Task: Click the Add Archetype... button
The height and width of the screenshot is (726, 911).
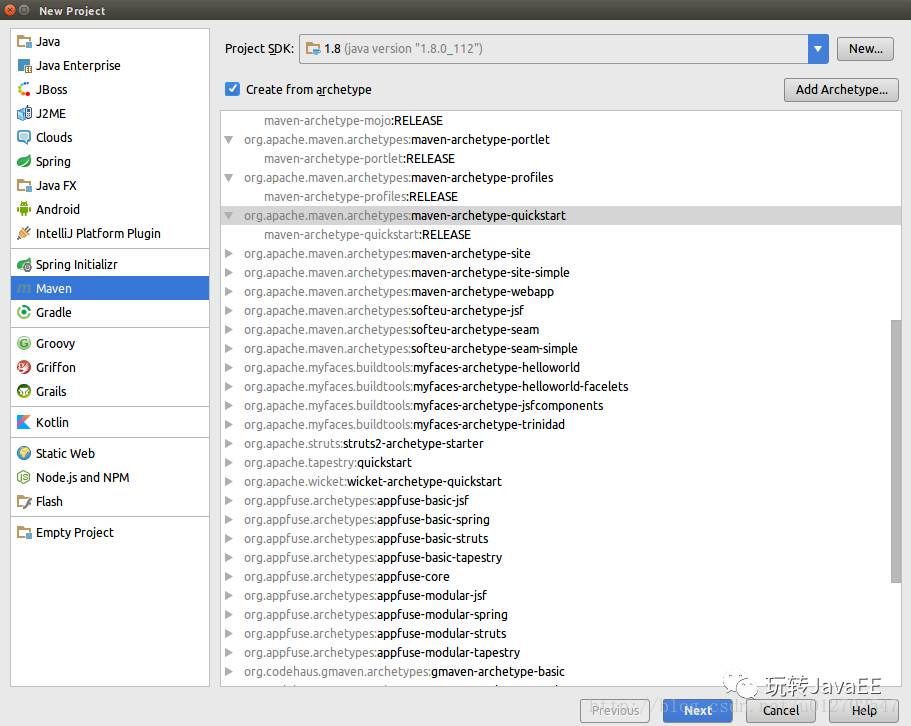Action: click(841, 89)
